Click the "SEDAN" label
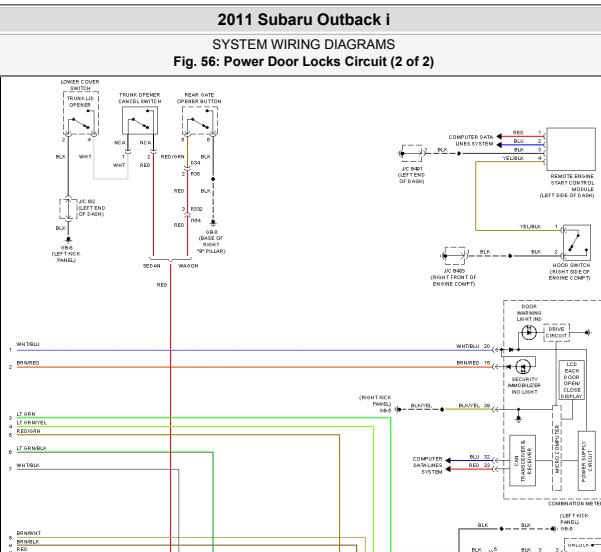This screenshot has height=552, width=601. coord(151,266)
